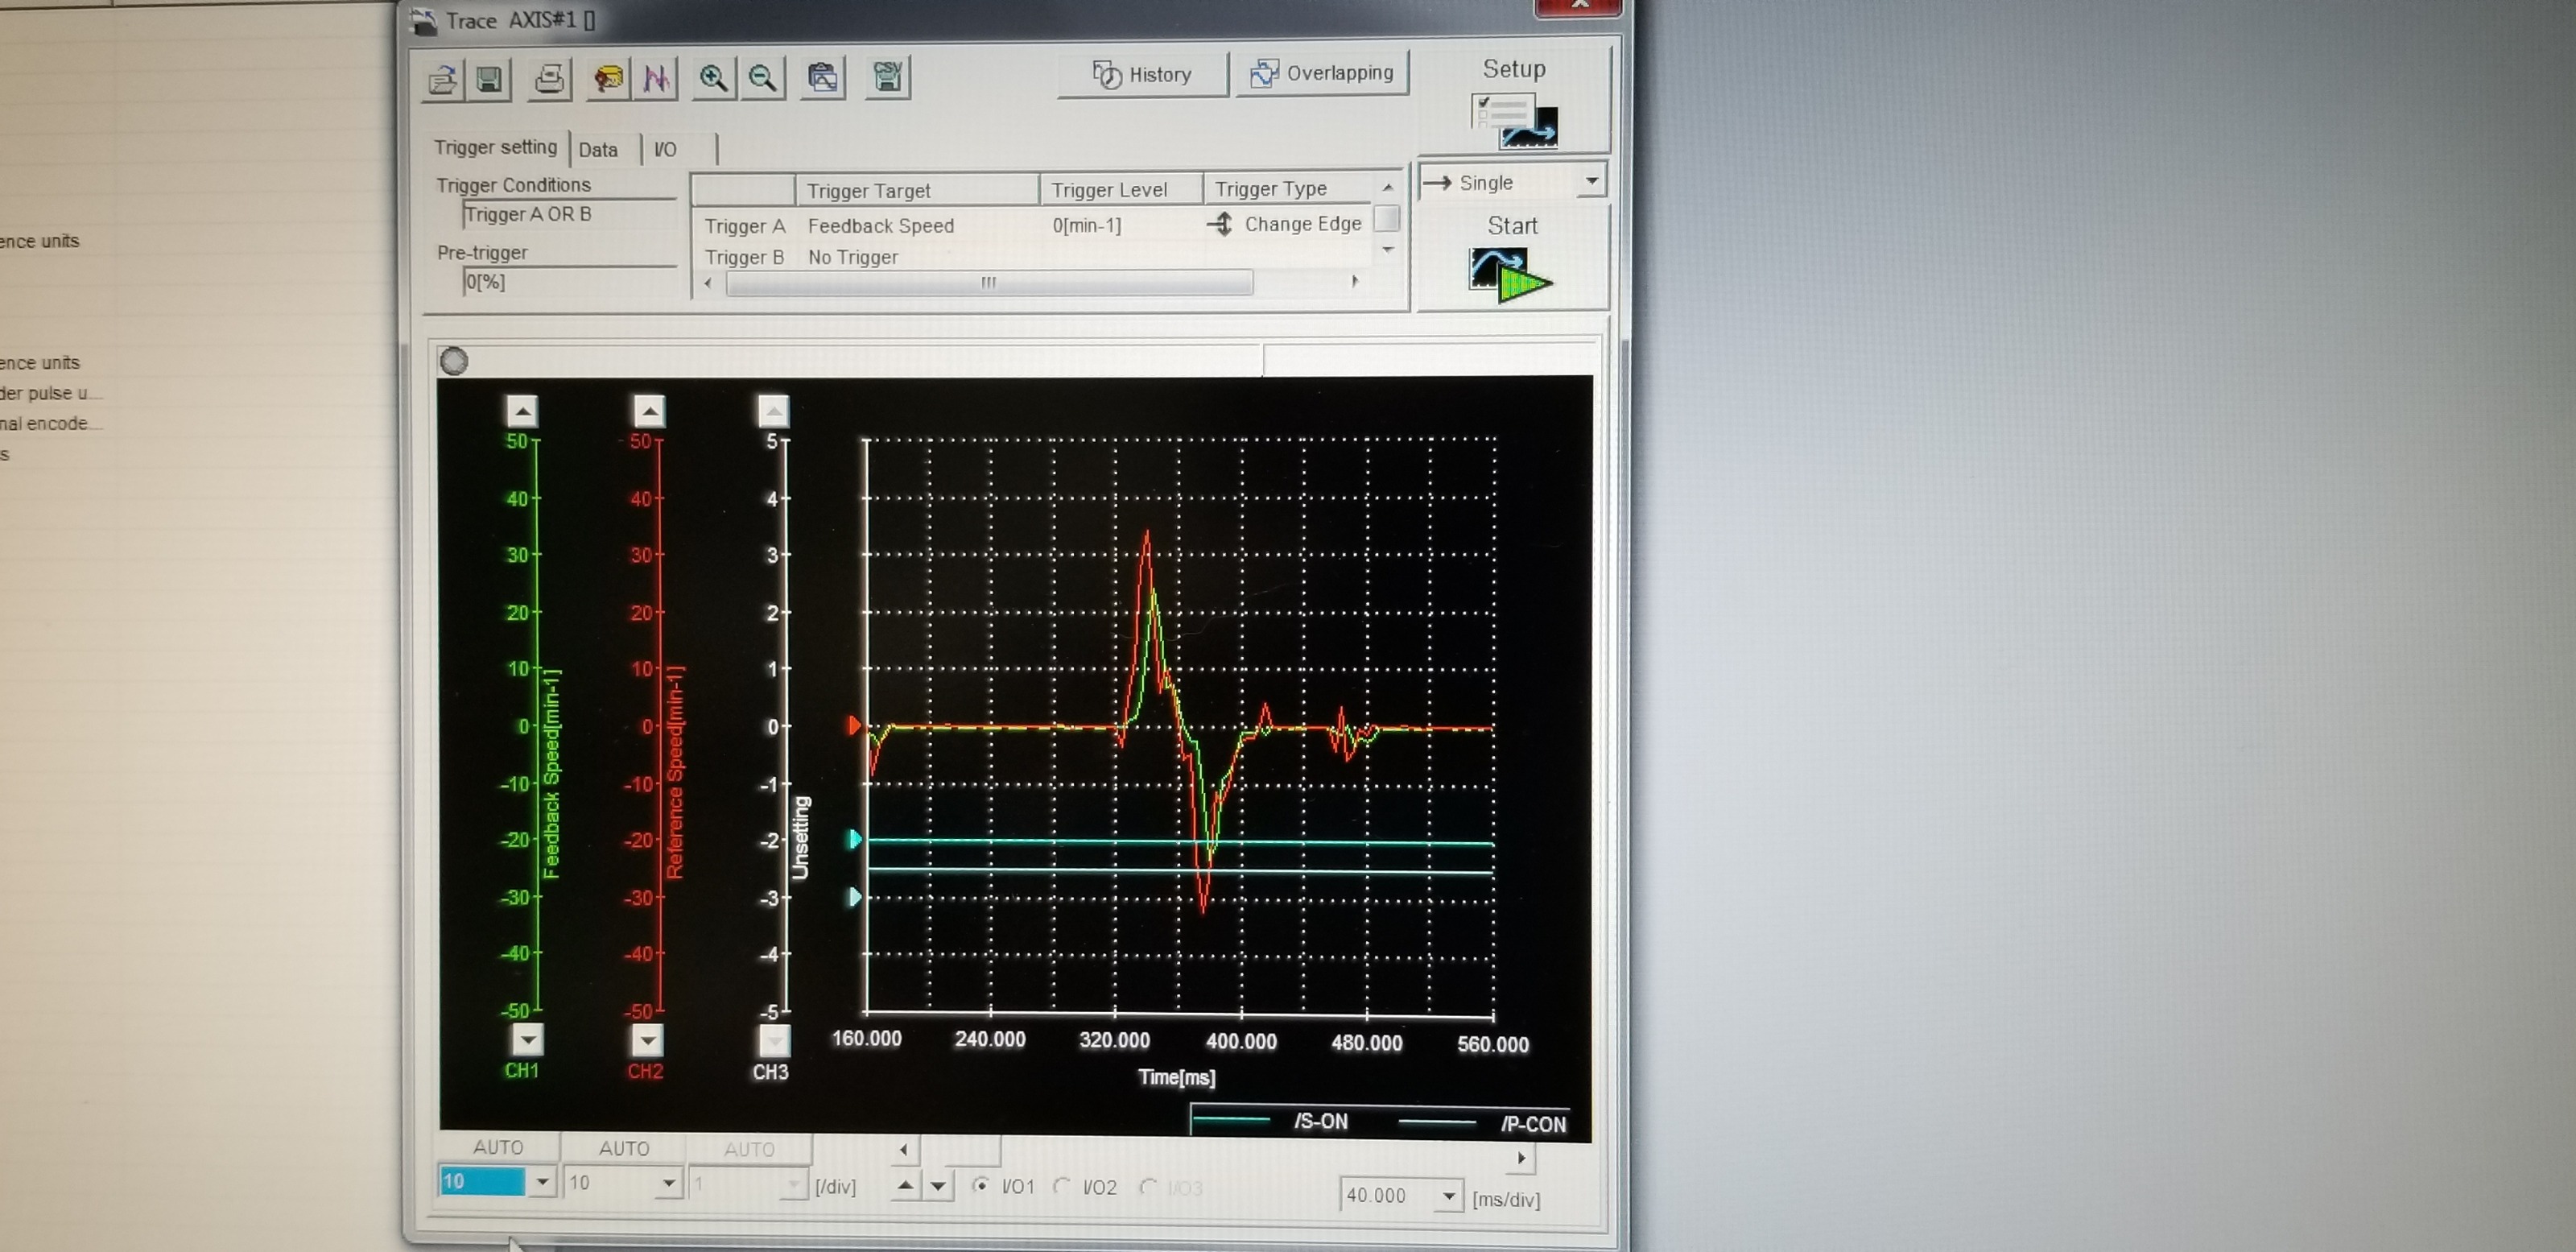Open the CH2 scale per-div dropdown
This screenshot has width=2576, height=1252.
click(x=669, y=1184)
